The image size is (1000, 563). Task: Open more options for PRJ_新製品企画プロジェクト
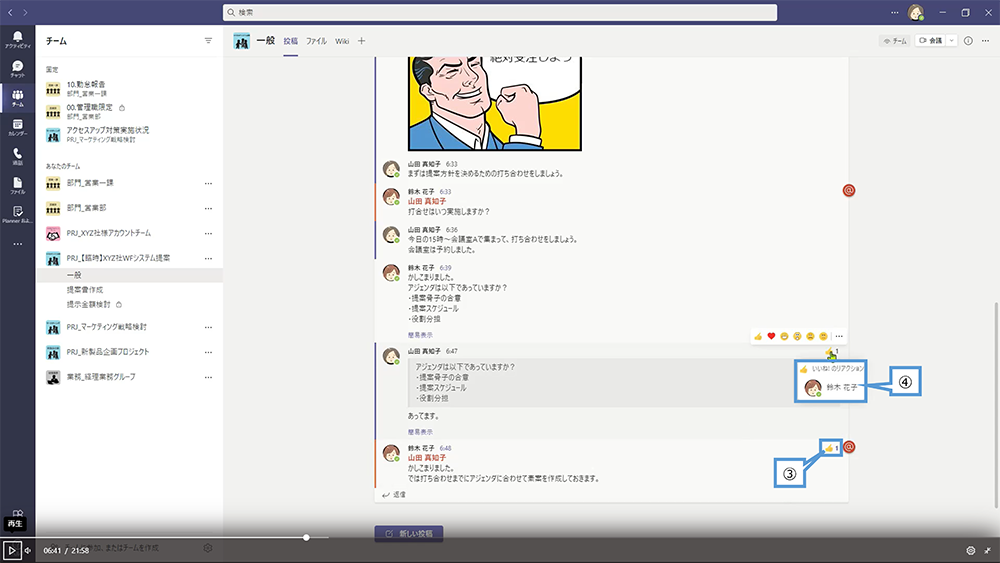pyautogui.click(x=208, y=352)
